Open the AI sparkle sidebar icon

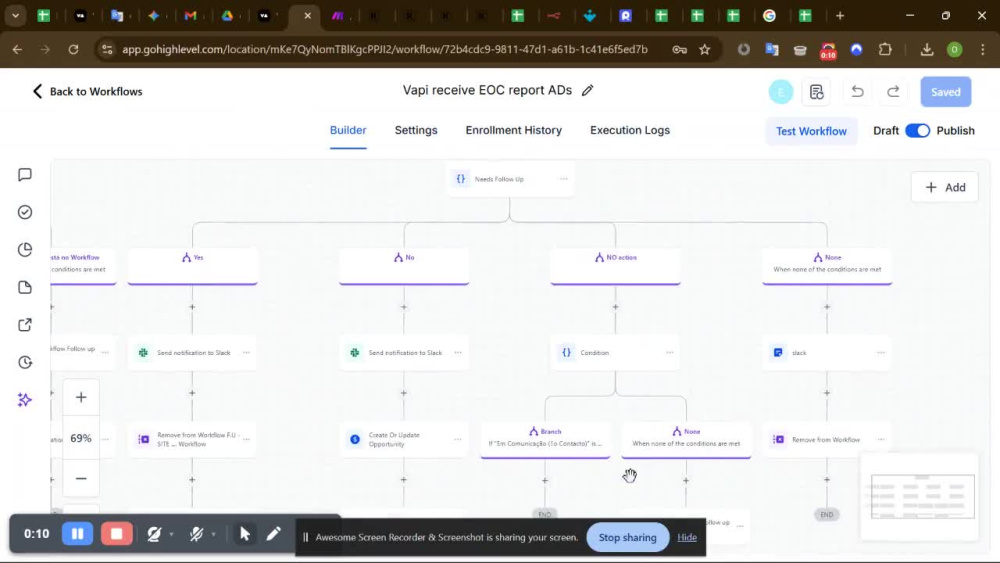25,400
